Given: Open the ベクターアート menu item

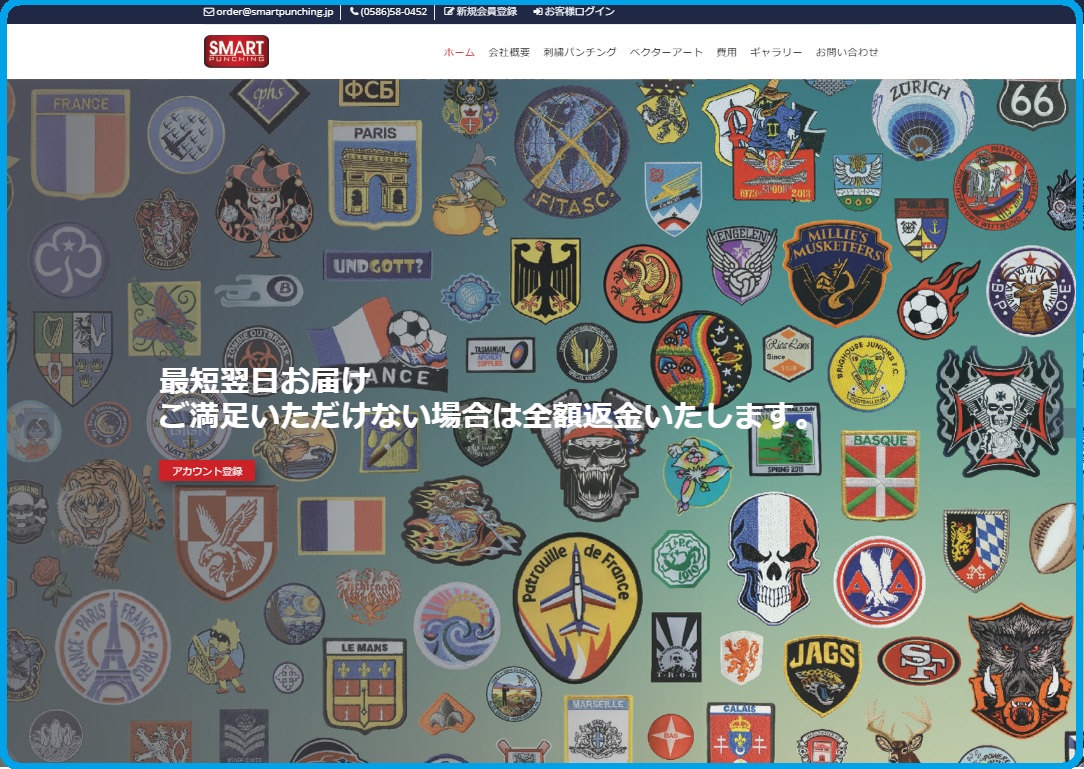Looking at the screenshot, I should (x=666, y=53).
